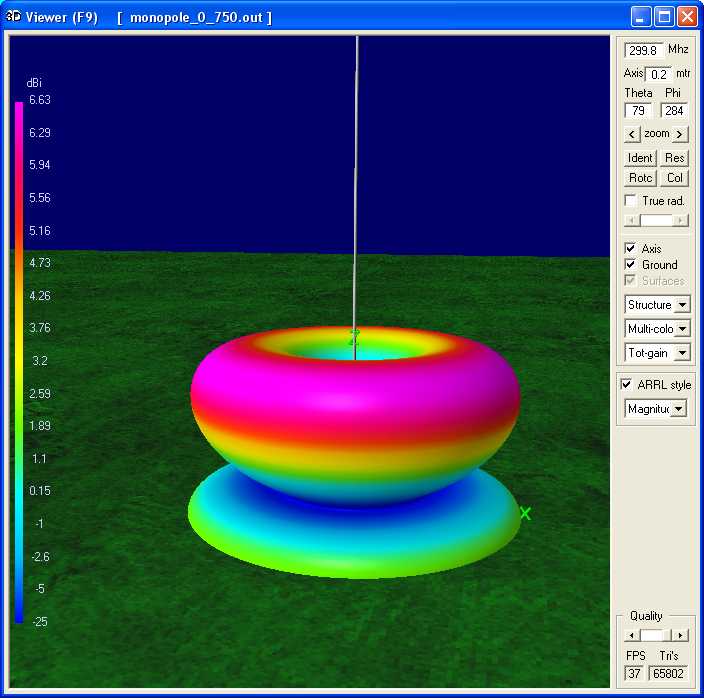This screenshot has height=698, width=704.
Task: Click the zoom in right arrow button
Action: [680, 134]
